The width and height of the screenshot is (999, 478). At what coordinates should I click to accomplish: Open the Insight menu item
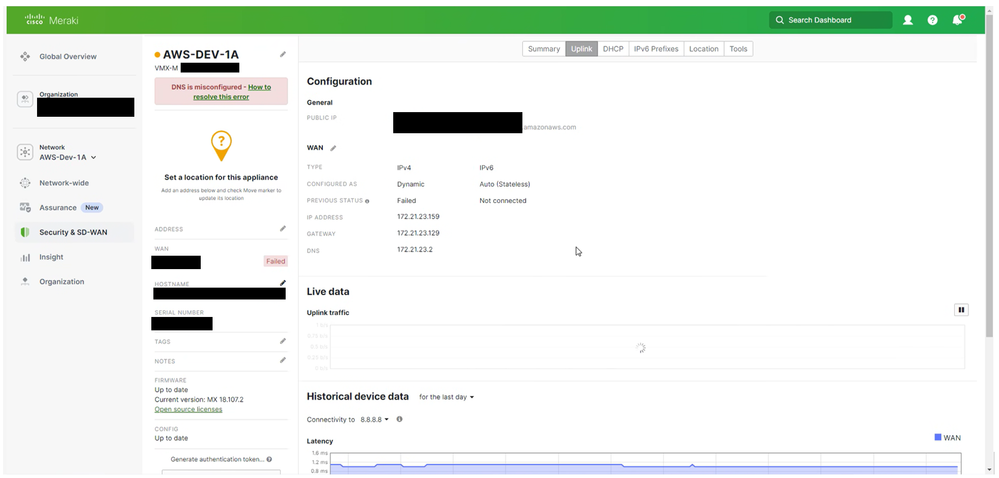(x=52, y=257)
